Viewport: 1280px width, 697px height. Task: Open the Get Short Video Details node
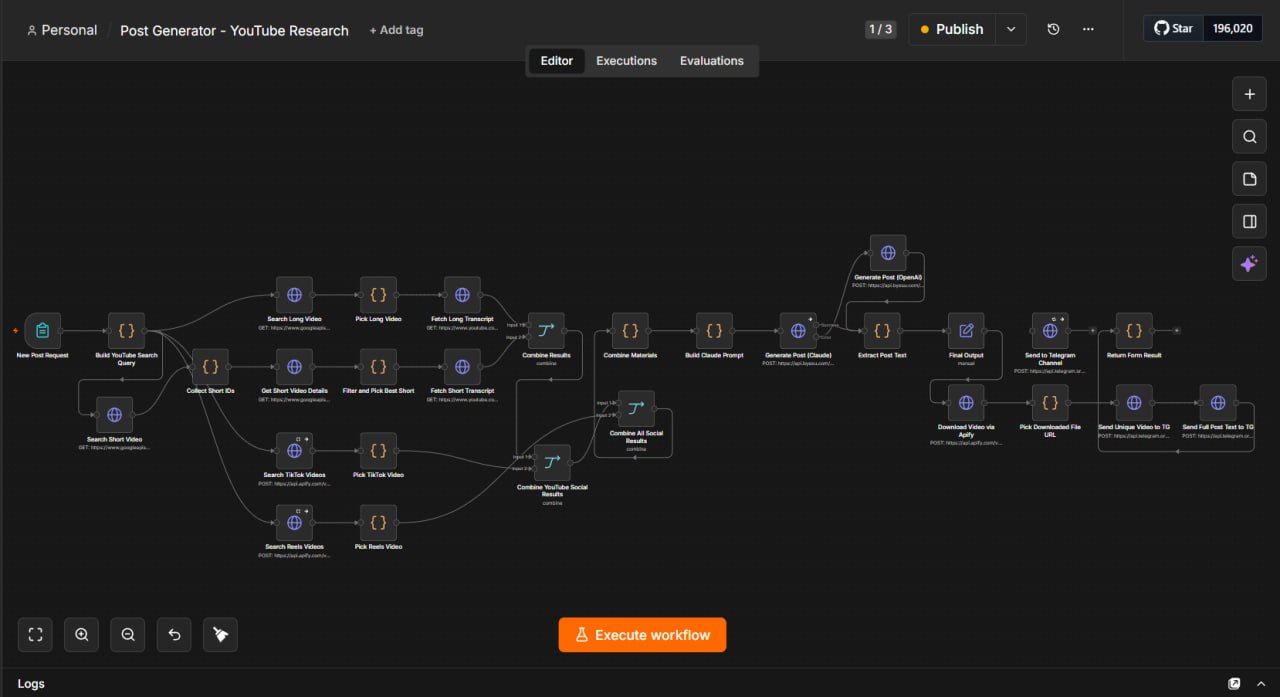[x=294, y=367]
